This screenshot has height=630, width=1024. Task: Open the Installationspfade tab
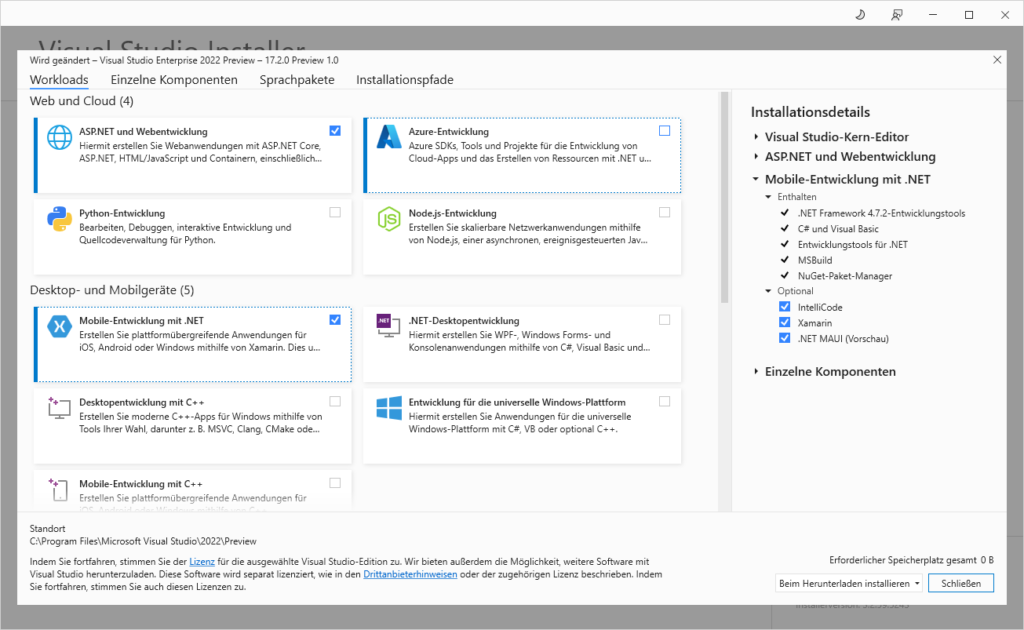404,80
